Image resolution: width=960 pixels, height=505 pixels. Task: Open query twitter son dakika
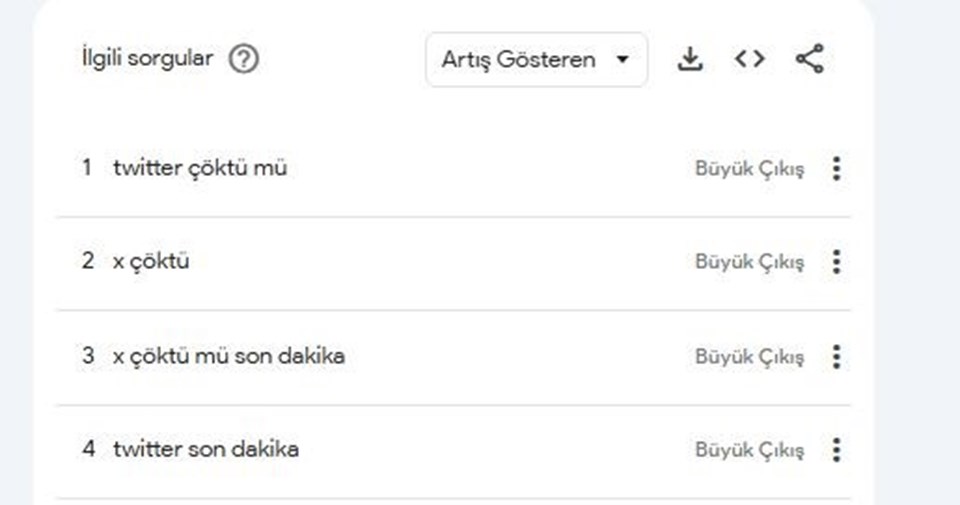(x=206, y=449)
